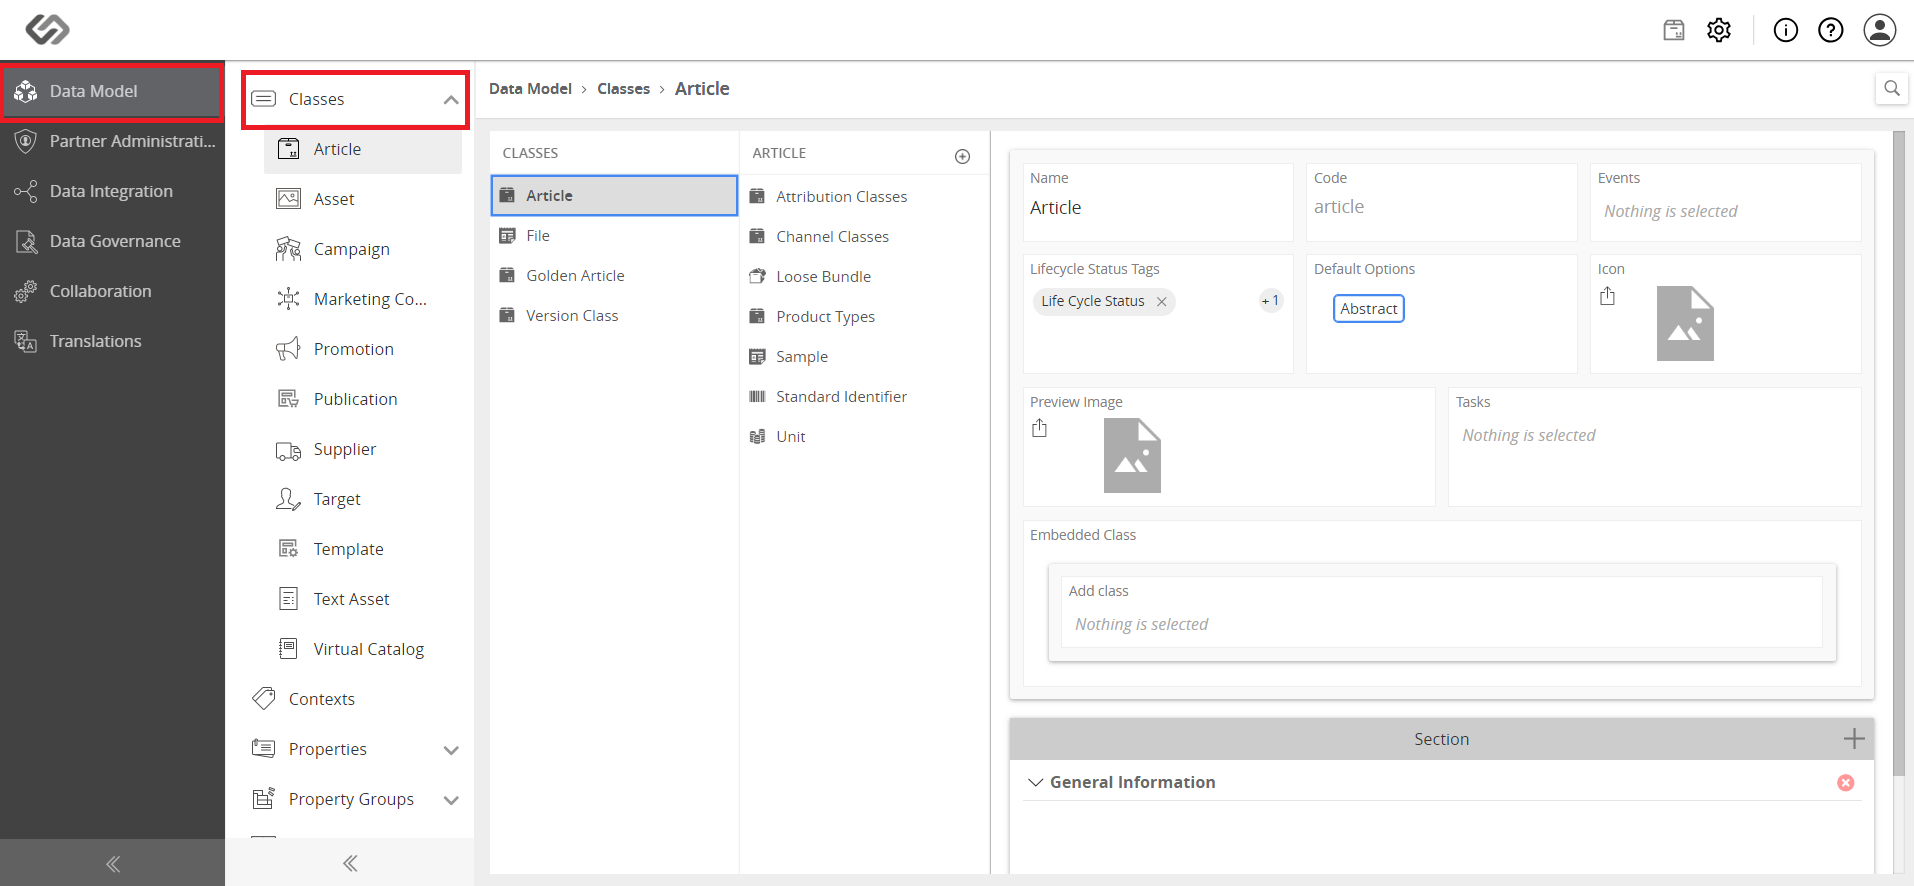Image resolution: width=1914 pixels, height=886 pixels.
Task: Open Sample subclass
Action: pos(864,357)
